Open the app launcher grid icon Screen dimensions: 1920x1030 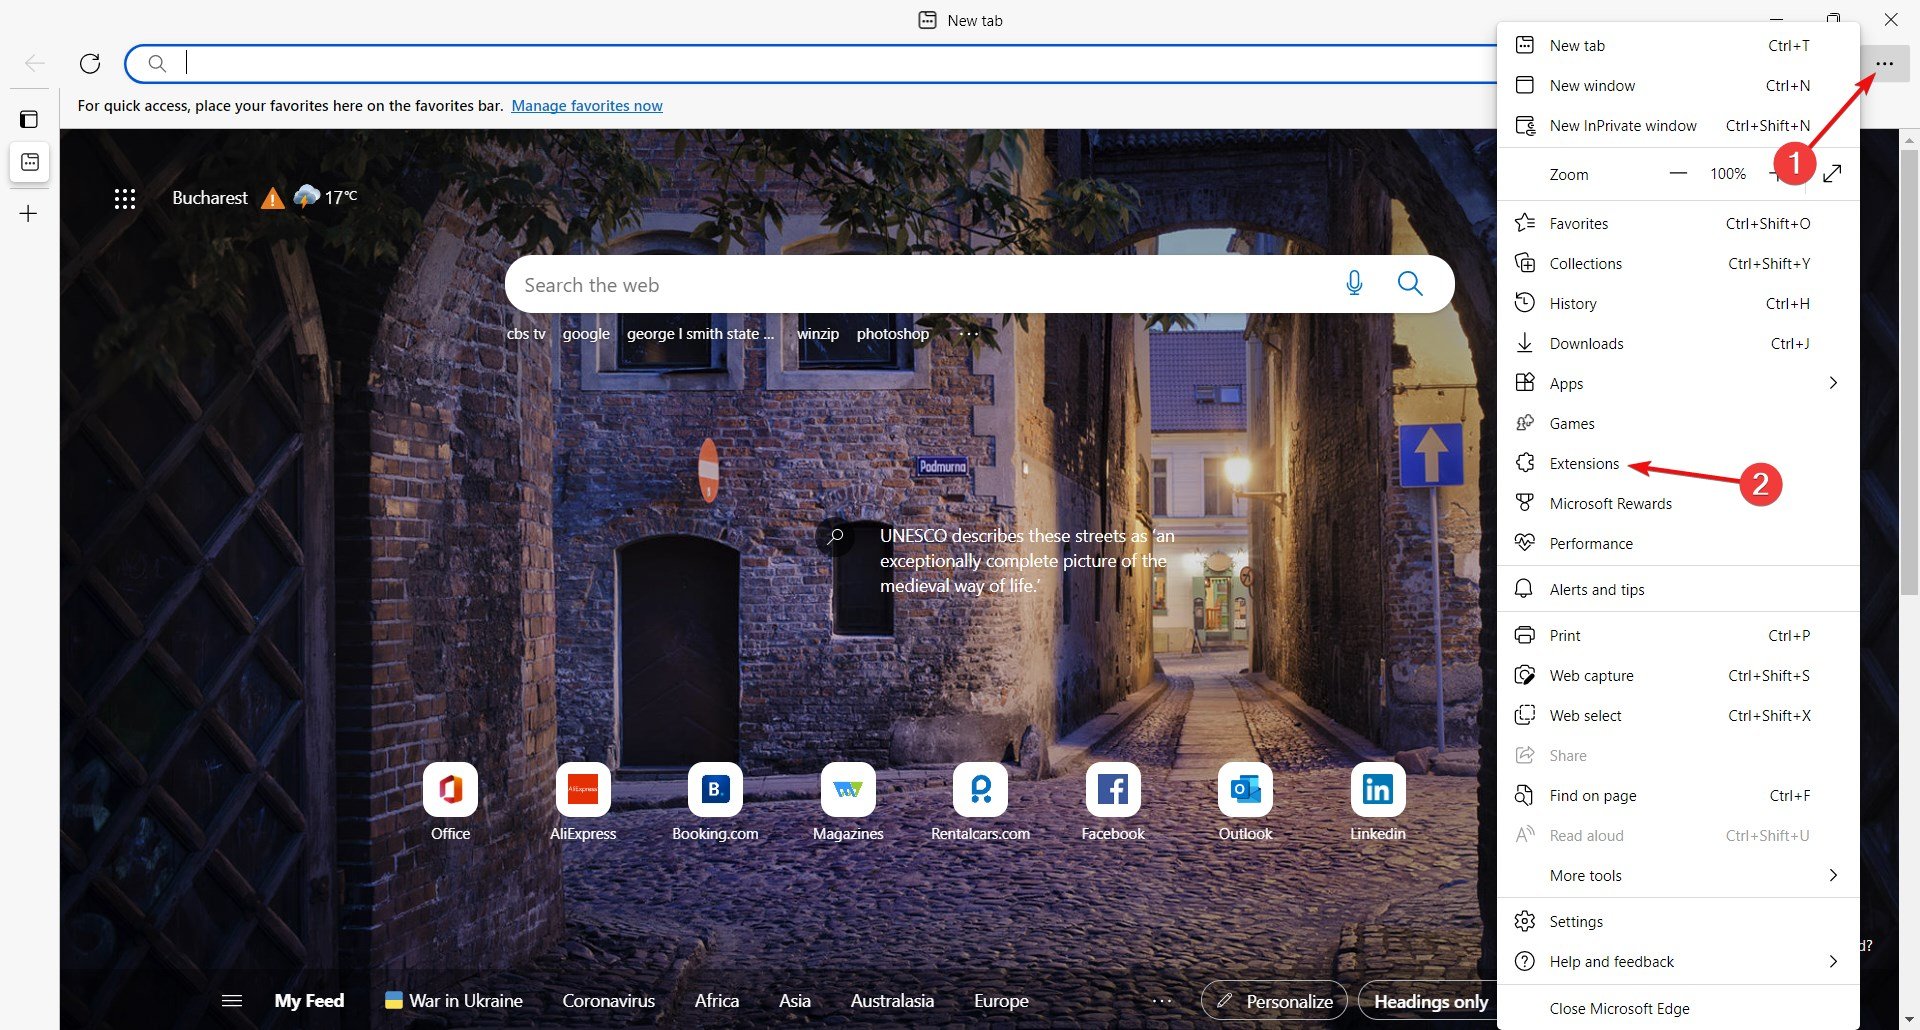point(125,199)
